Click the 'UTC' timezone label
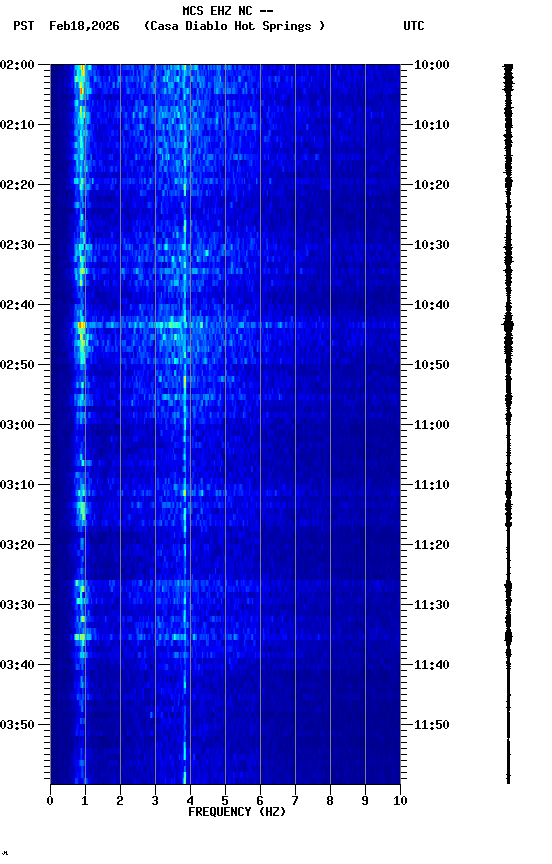This screenshot has height=864, width=552. click(x=414, y=26)
